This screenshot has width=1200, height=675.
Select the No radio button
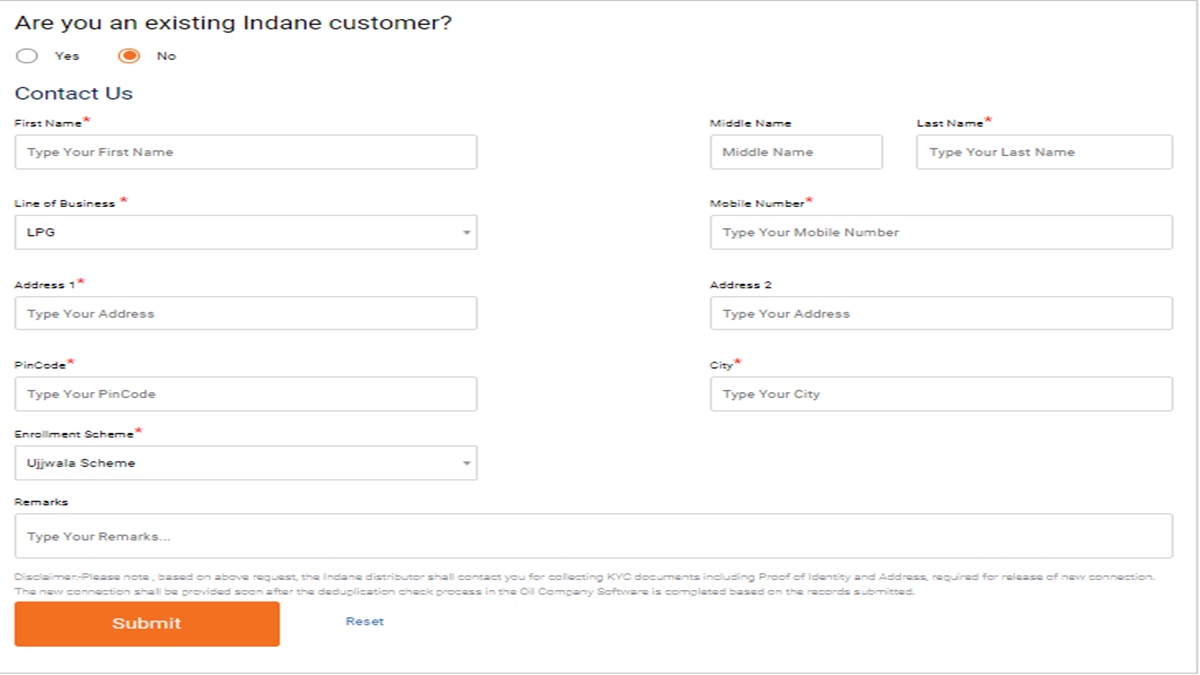(x=129, y=56)
